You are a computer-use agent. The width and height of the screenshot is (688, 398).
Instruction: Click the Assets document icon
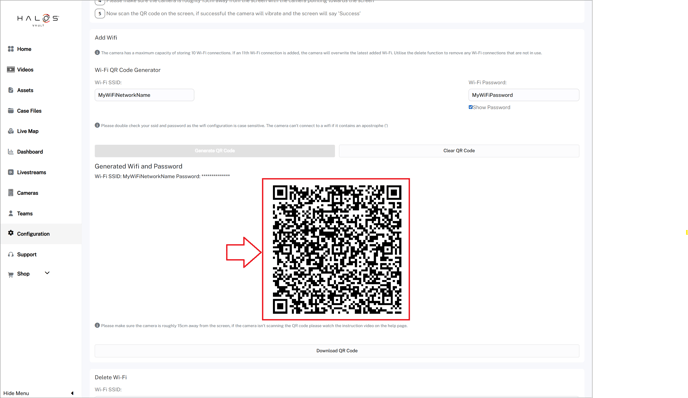pyautogui.click(x=11, y=90)
